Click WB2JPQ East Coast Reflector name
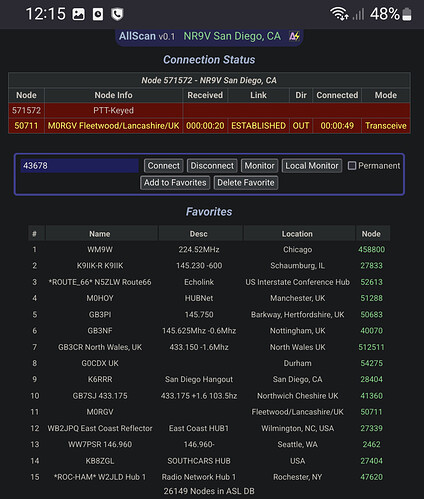 coord(100,428)
